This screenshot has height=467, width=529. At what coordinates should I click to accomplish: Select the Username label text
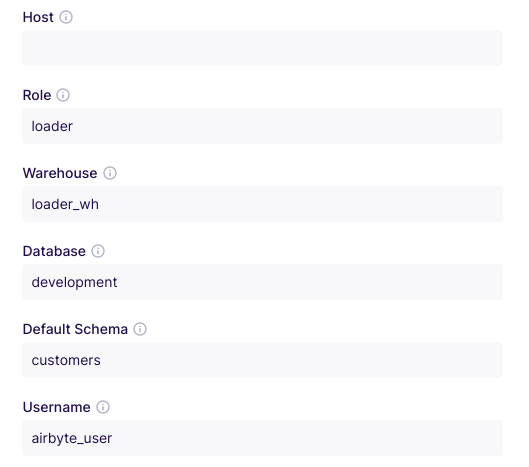tap(57, 407)
